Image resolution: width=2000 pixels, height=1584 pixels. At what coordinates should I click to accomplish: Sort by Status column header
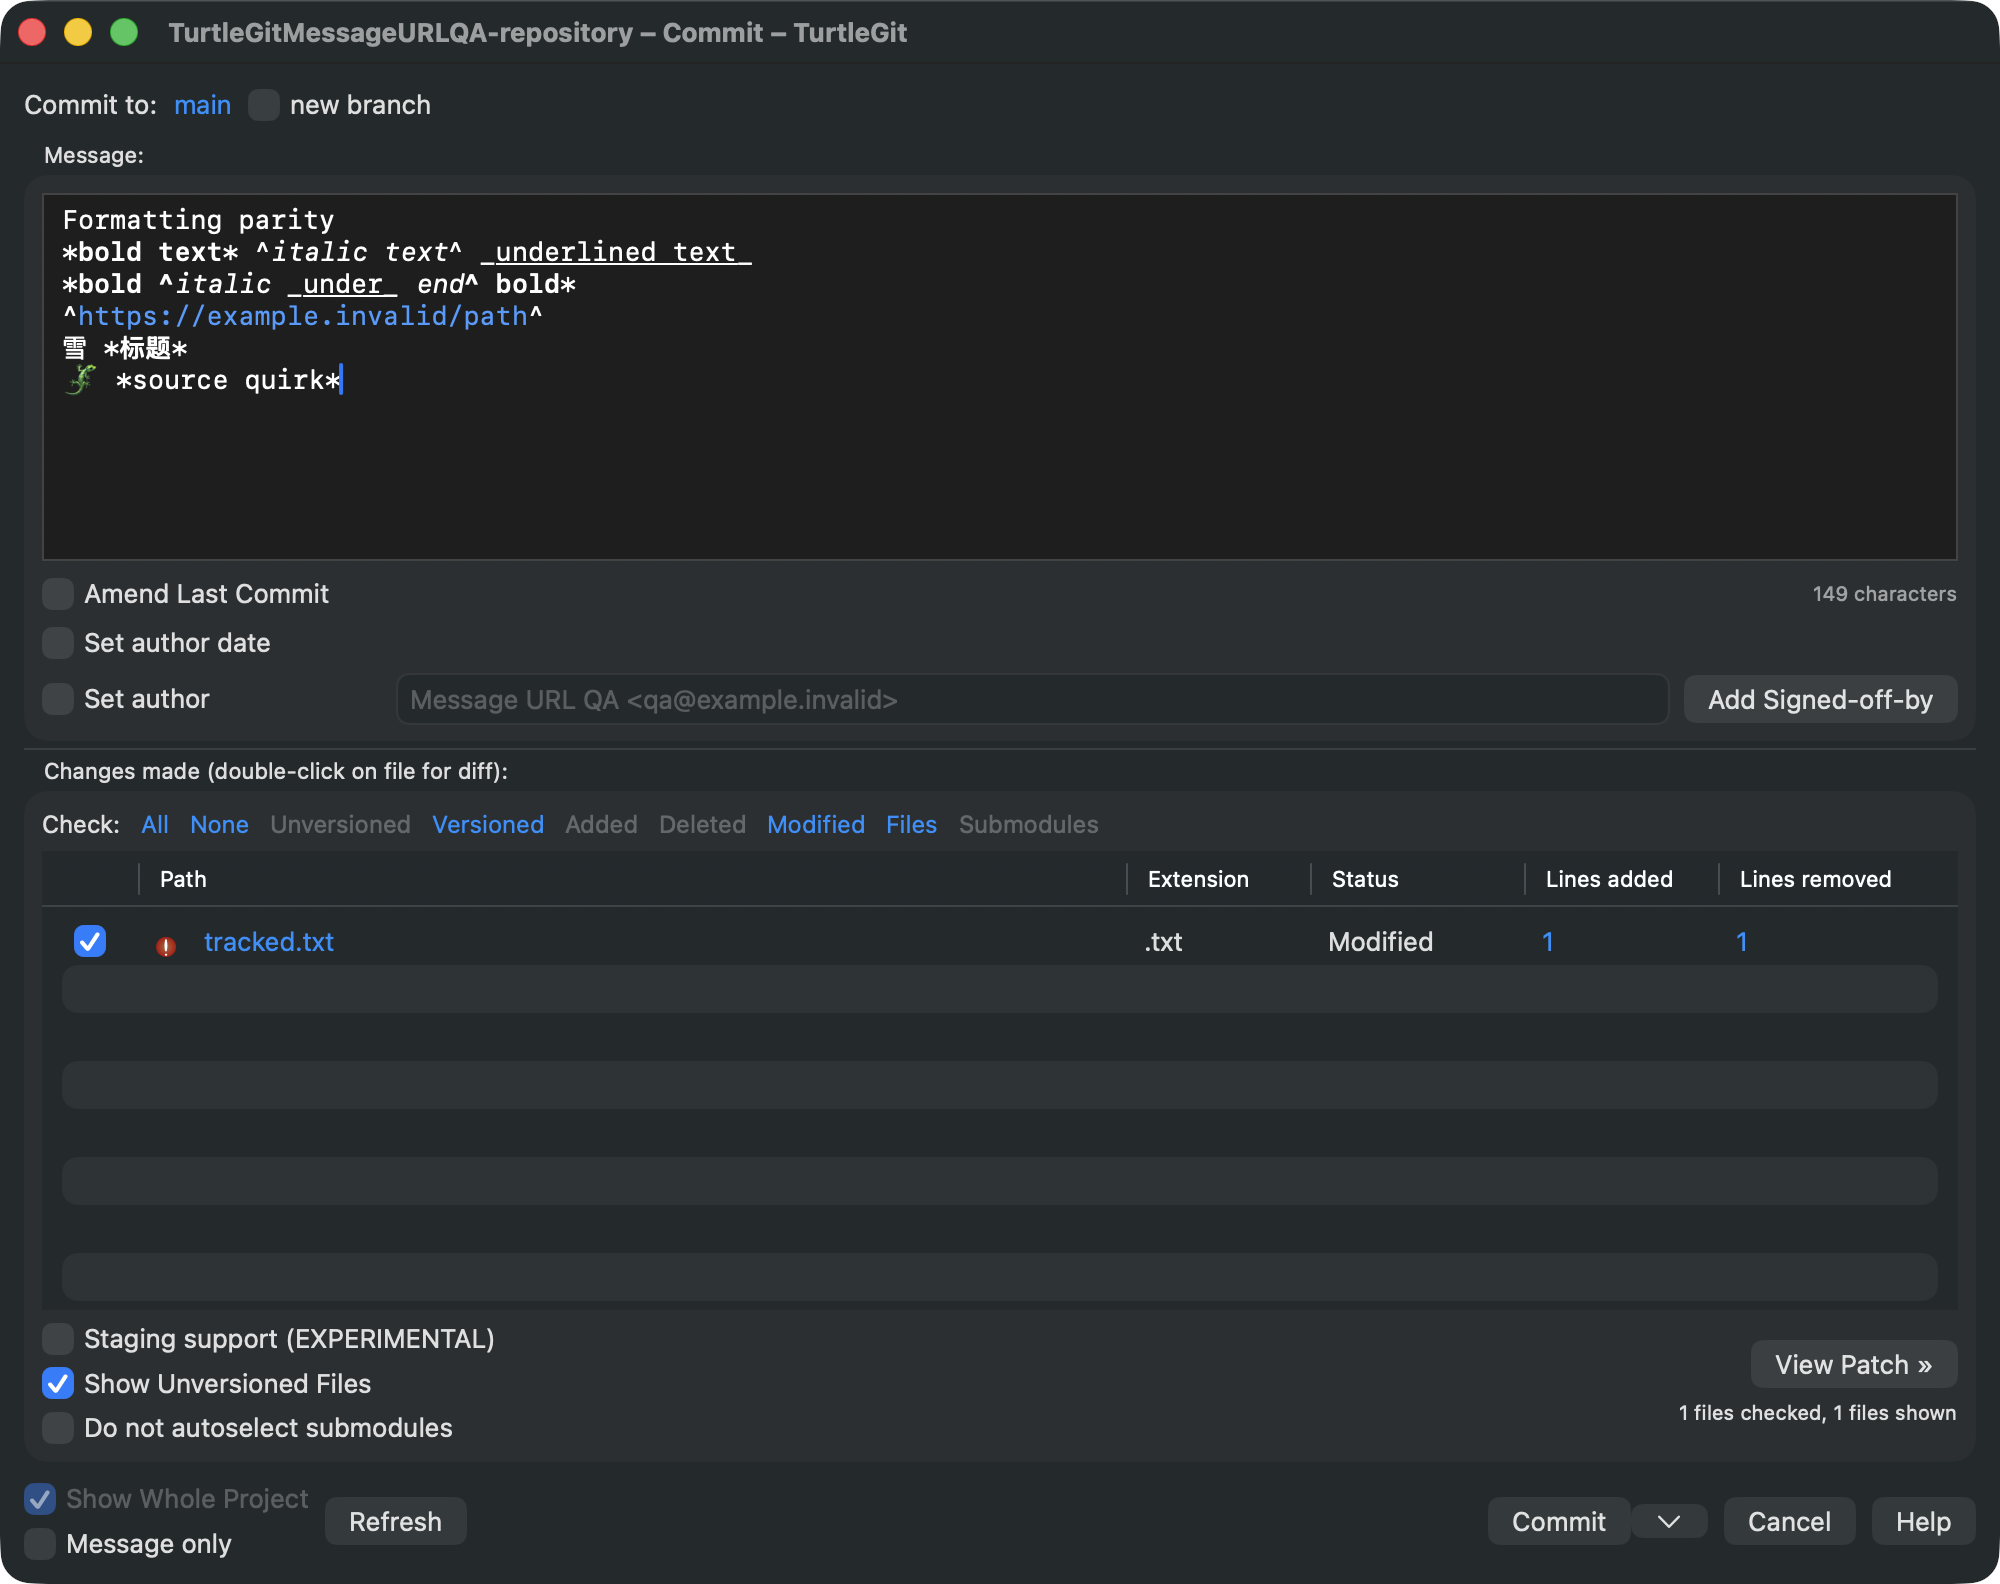point(1418,879)
